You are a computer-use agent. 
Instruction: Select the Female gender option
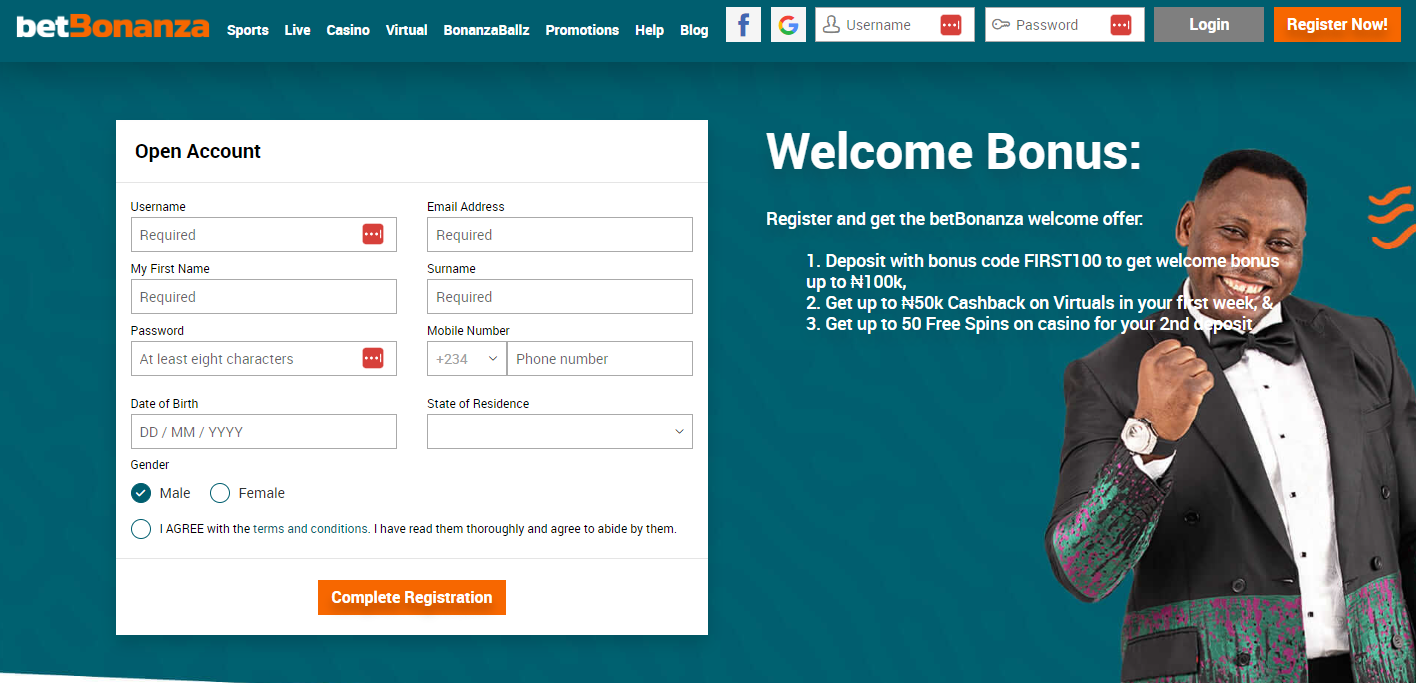pyautogui.click(x=220, y=493)
